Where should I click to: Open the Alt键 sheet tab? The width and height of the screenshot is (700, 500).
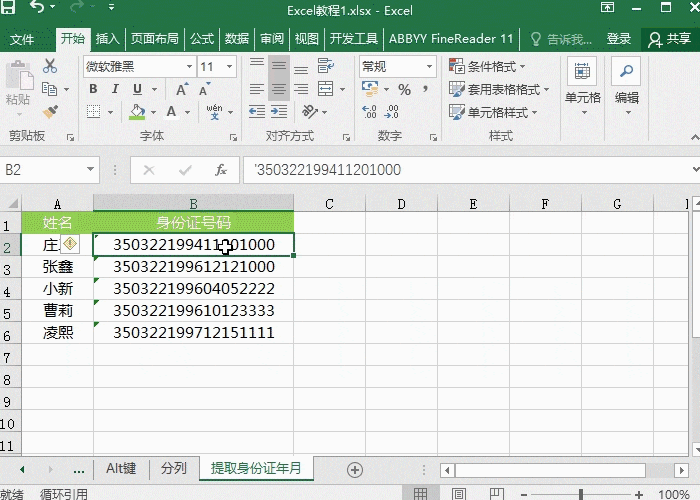coord(121,468)
